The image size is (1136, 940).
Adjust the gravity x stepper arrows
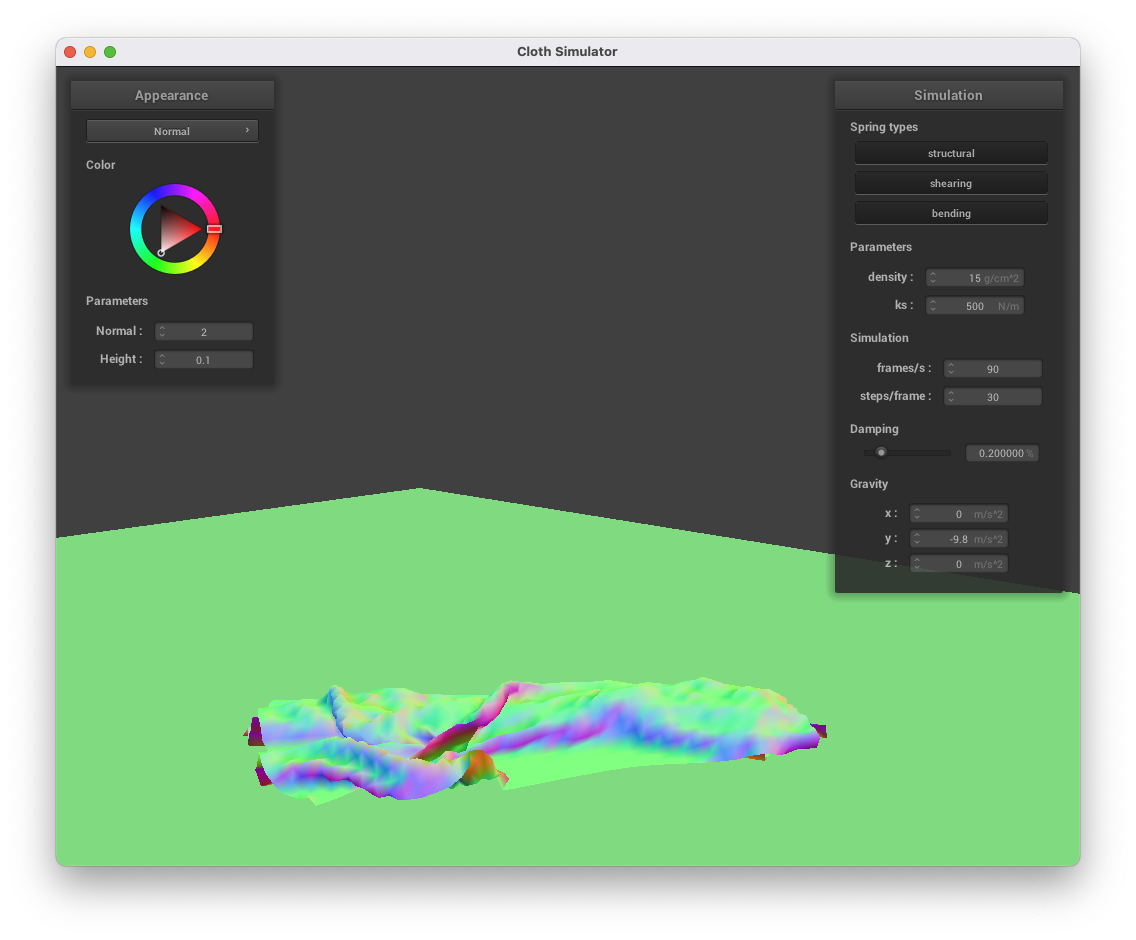917,514
